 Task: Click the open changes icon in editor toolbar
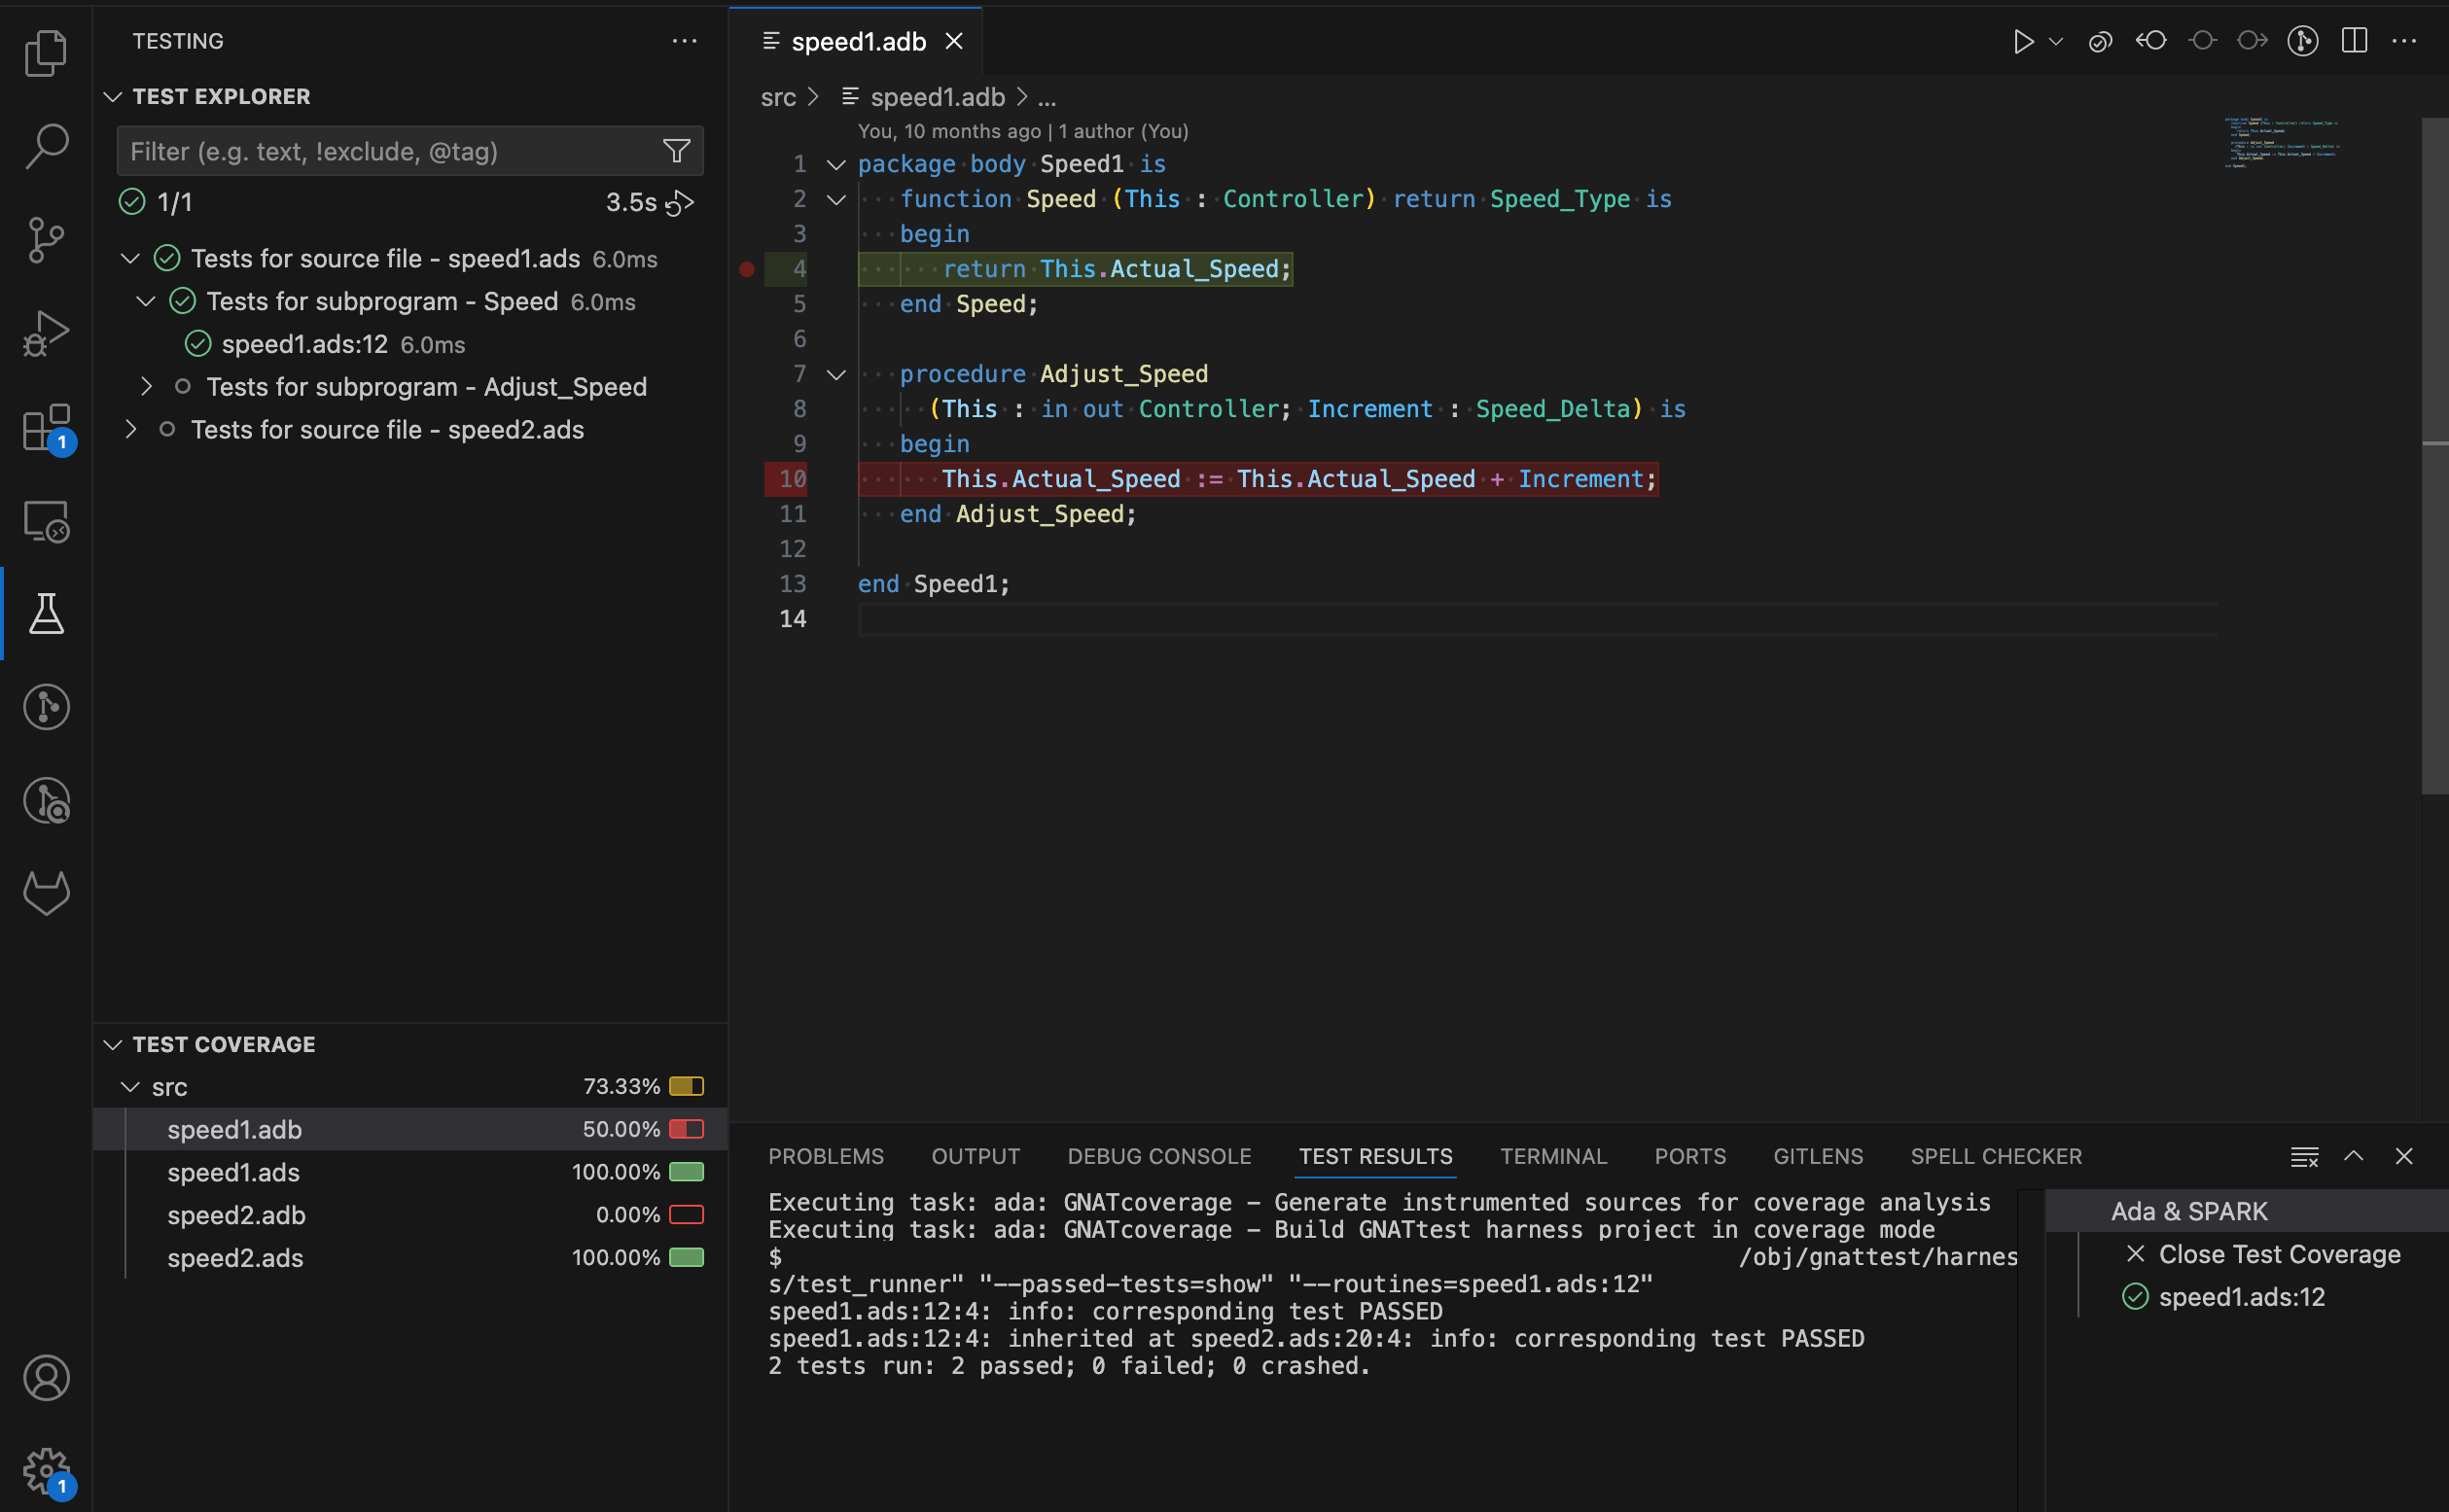click(2100, 41)
